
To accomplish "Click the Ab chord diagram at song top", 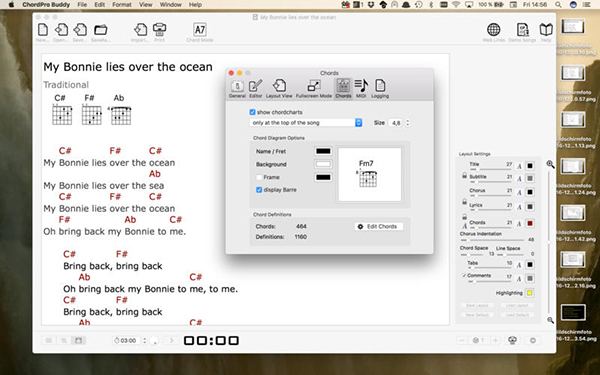I will (x=120, y=115).
